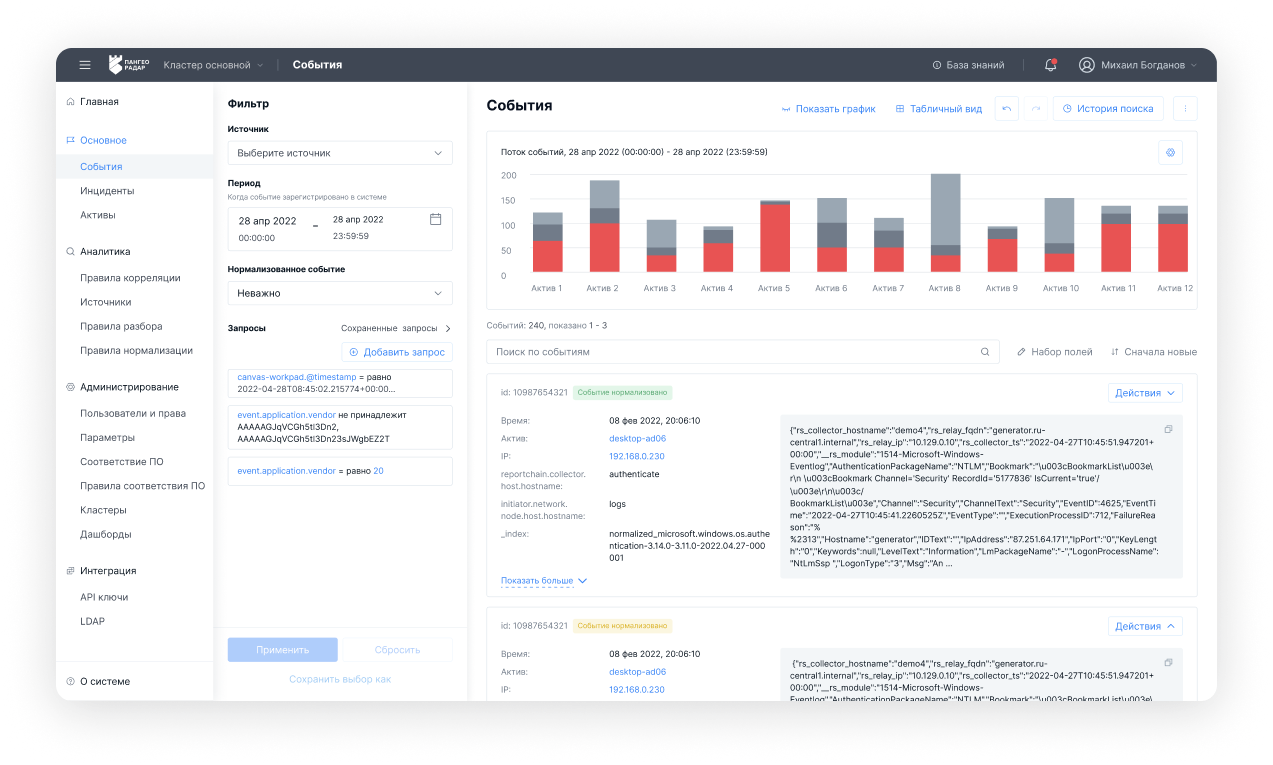
Task: Click the search magnifier icon
Action: tap(985, 352)
